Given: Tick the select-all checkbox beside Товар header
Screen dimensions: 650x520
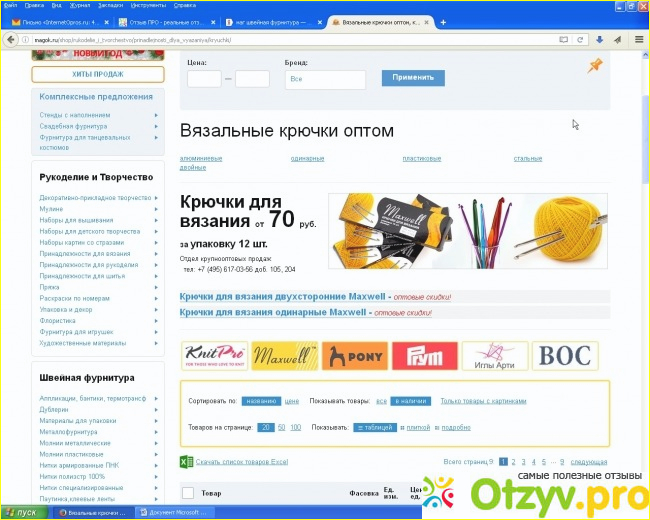Looking at the screenshot, I should coord(187,492).
